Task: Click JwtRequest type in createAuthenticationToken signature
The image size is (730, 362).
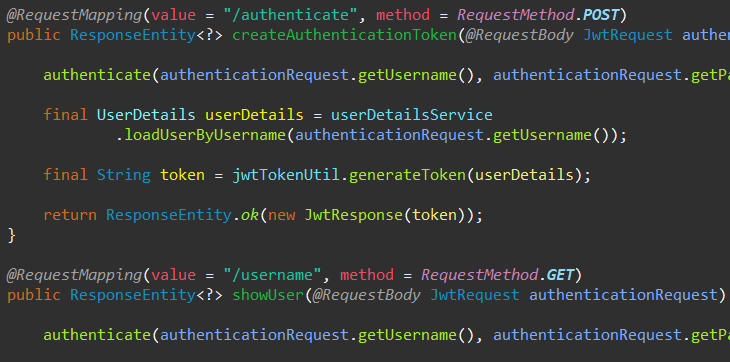Action: tap(628, 36)
